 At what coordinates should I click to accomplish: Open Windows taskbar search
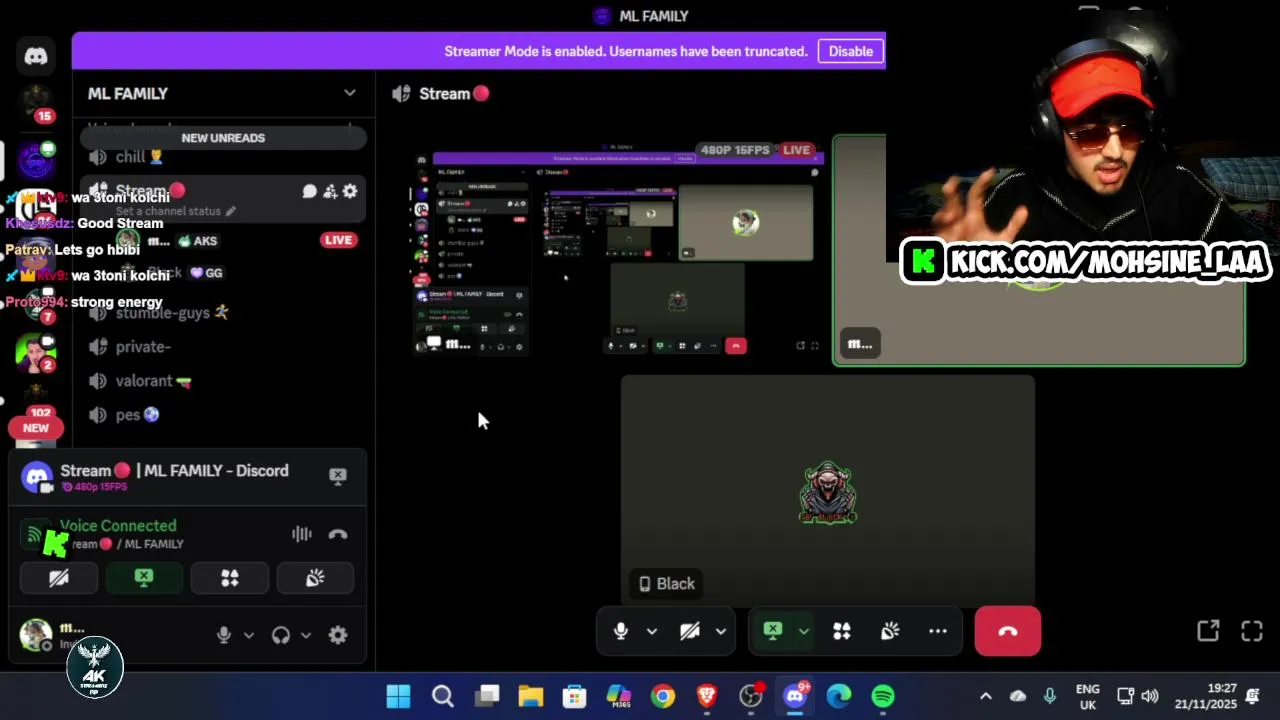pyautogui.click(x=442, y=696)
